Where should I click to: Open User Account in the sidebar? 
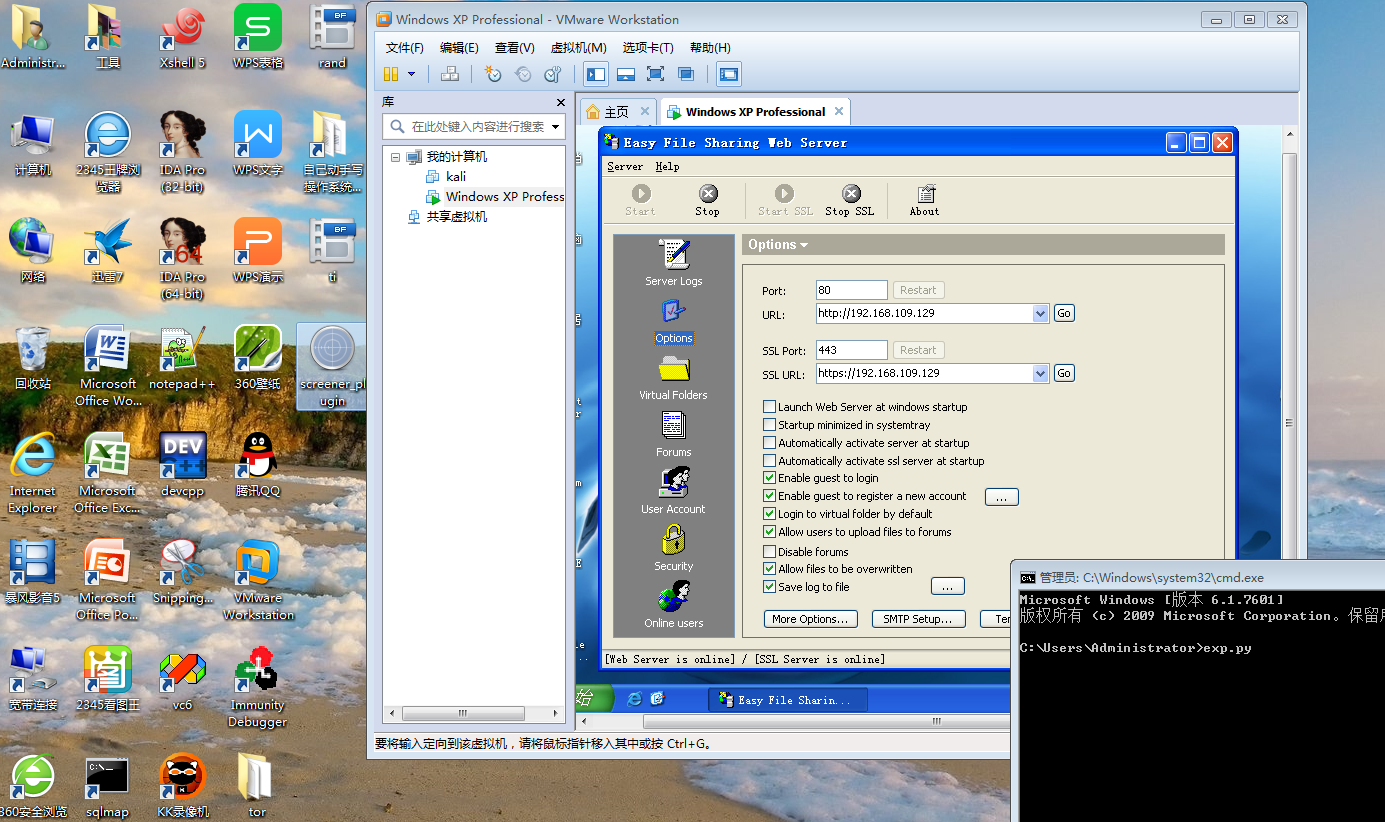coord(674,492)
